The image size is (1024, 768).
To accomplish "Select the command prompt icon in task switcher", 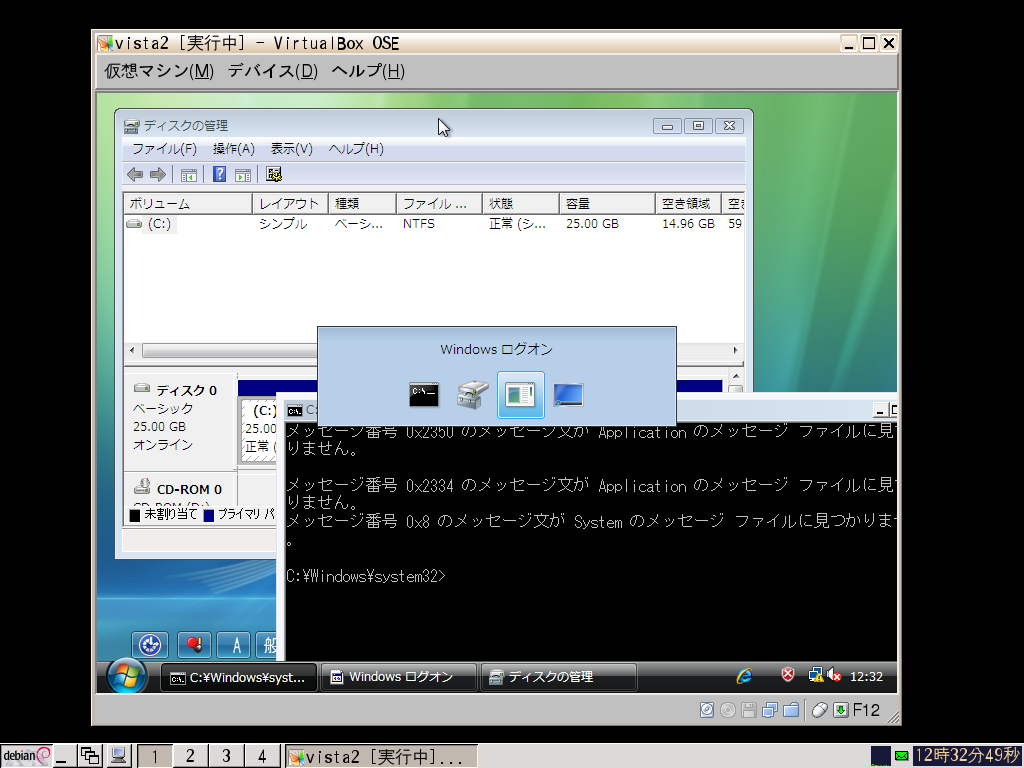I will click(424, 394).
